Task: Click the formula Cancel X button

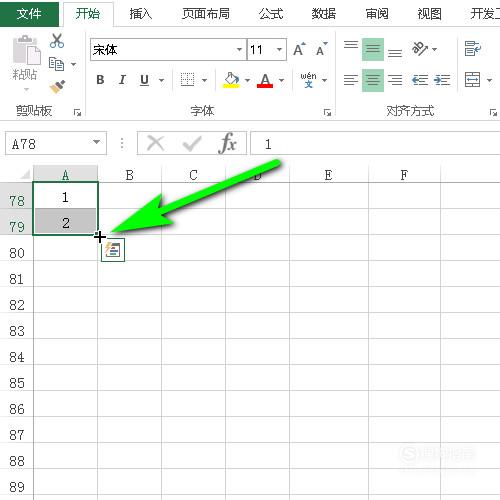Action: coord(155,144)
